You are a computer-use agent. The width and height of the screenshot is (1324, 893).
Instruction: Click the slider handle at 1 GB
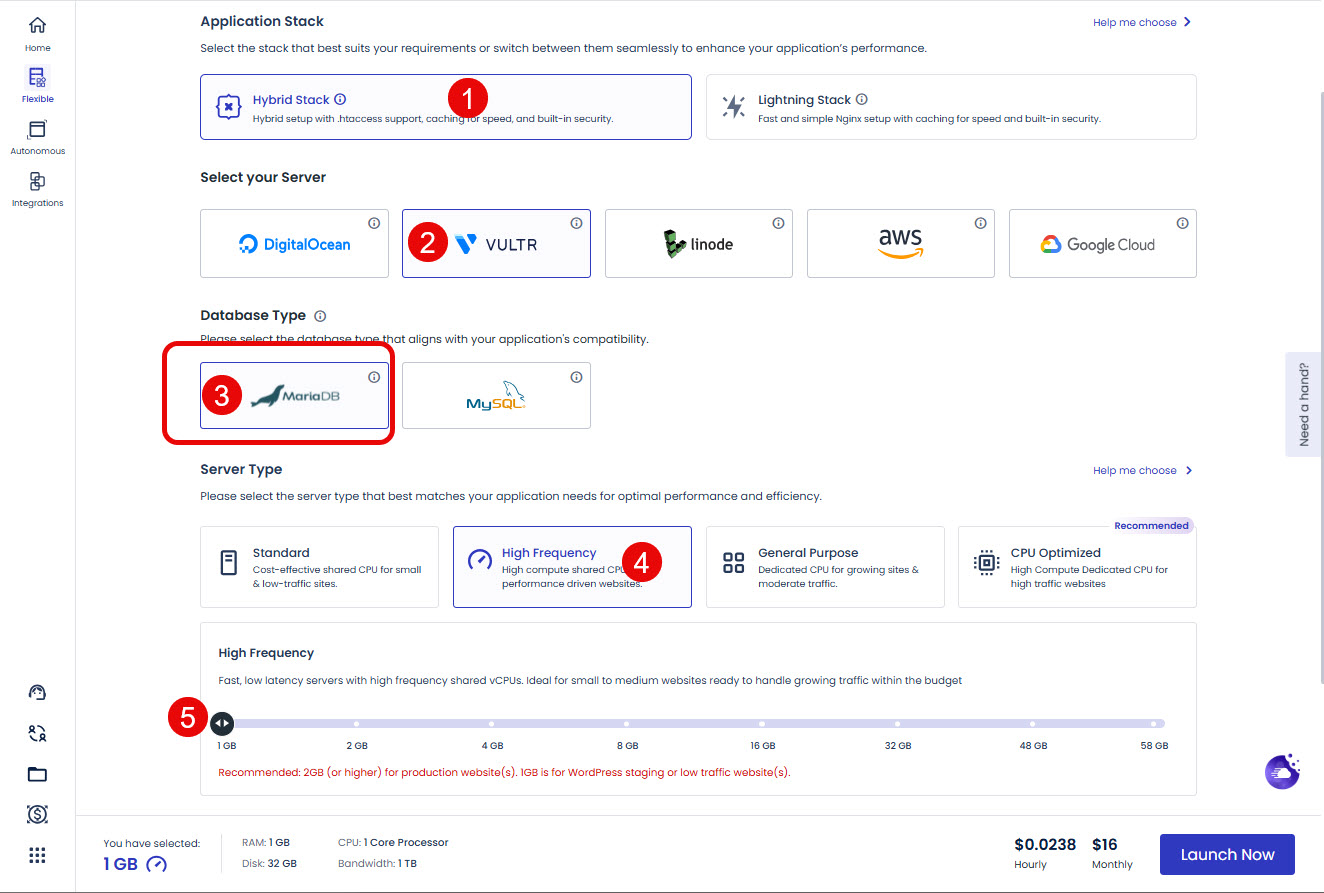[x=222, y=723]
